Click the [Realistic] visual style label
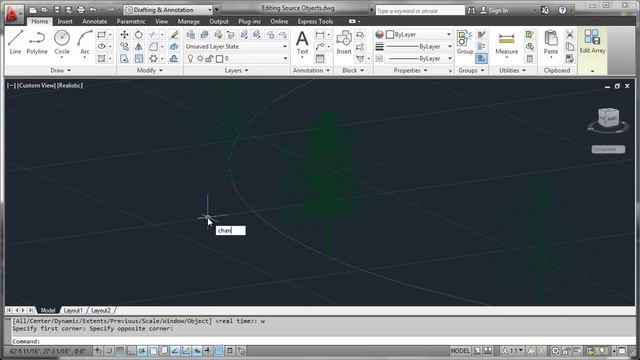 coord(70,85)
